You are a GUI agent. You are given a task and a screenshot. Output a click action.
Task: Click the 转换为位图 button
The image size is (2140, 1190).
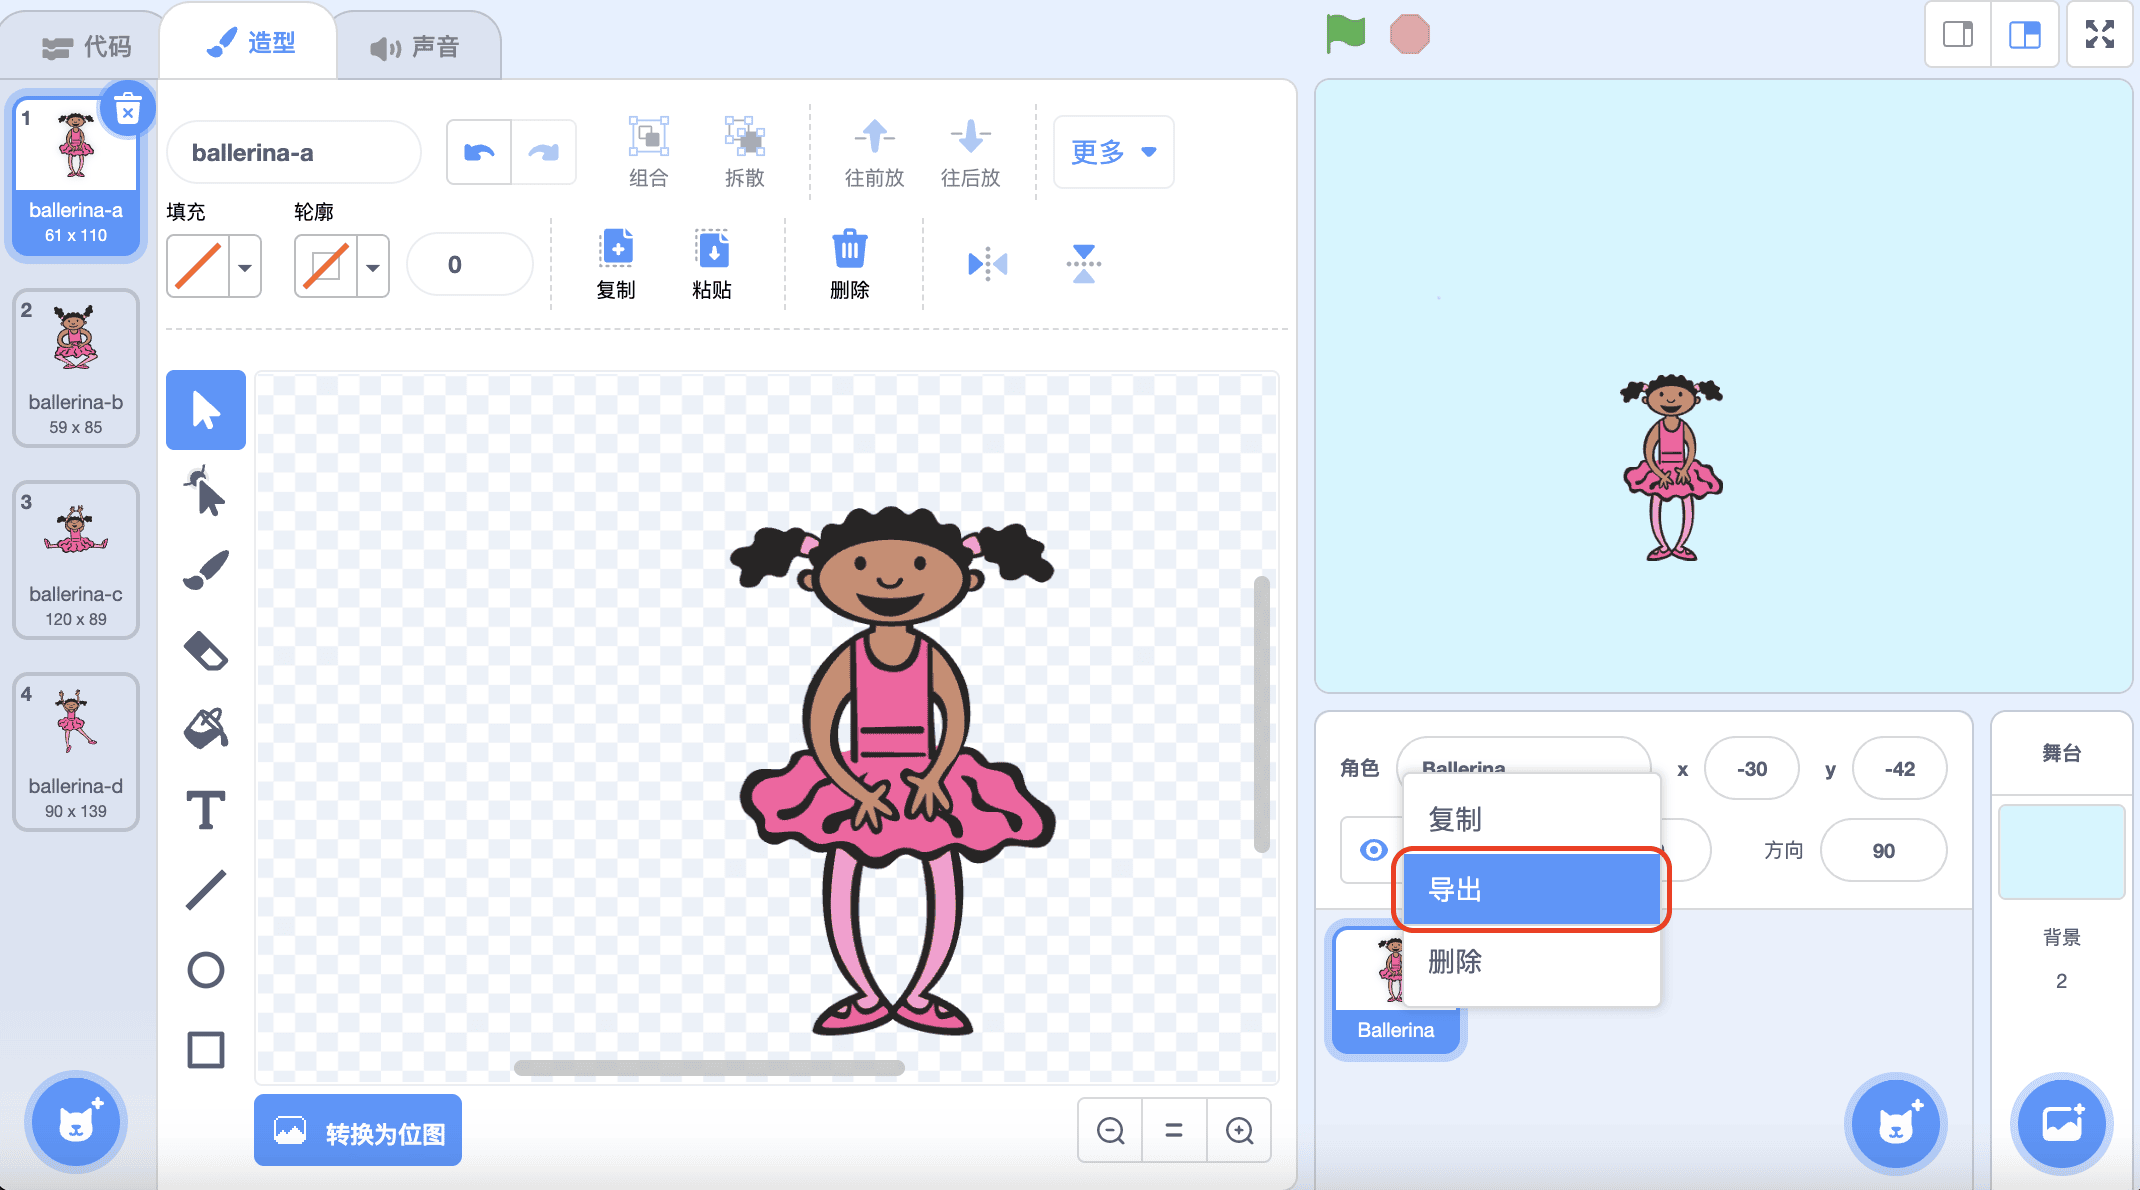point(358,1131)
